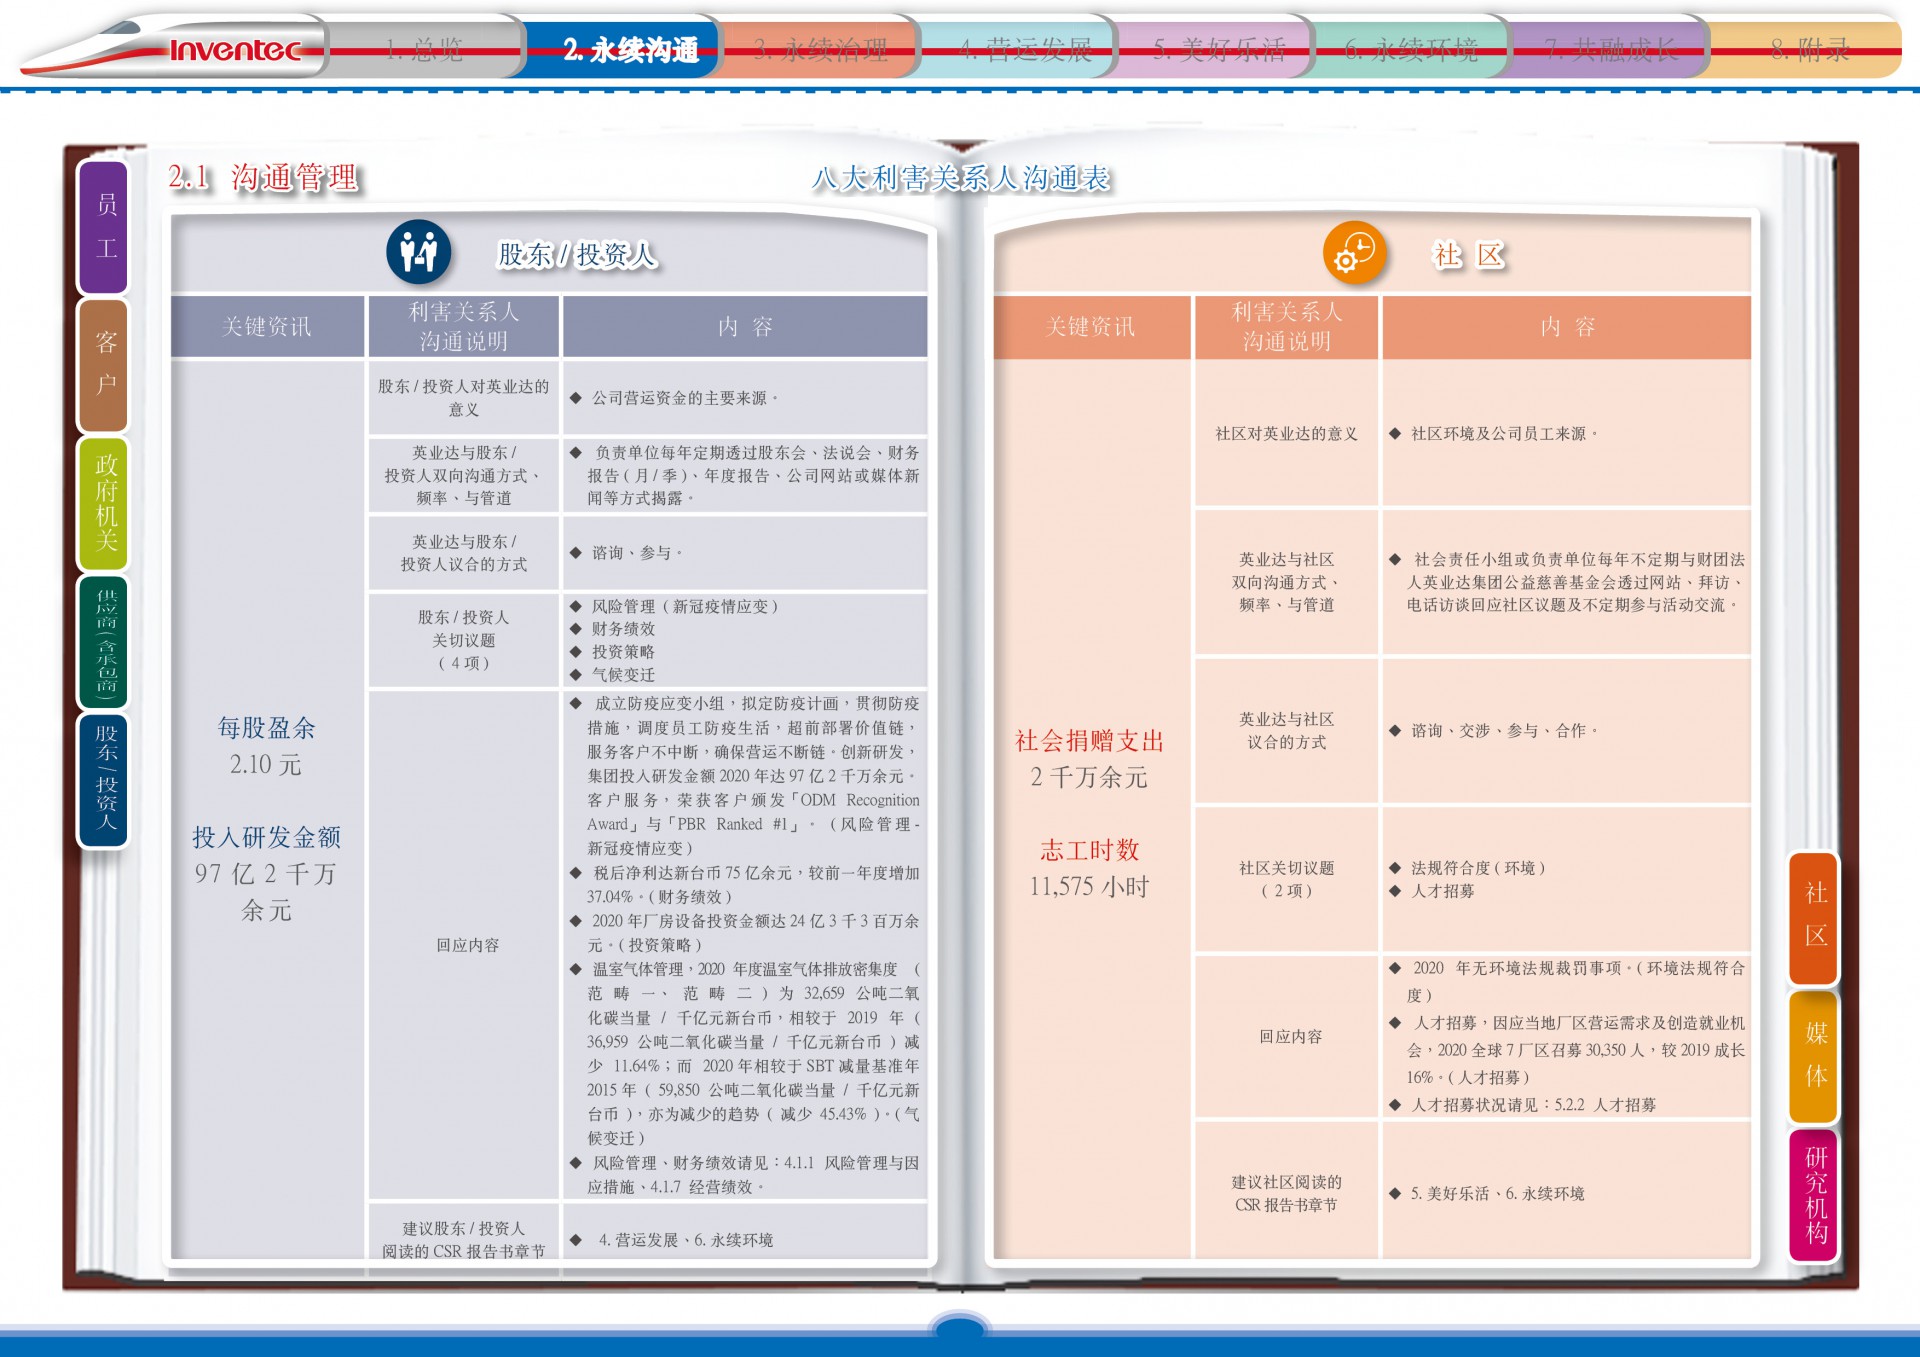
Task: Click the 2 千万余元 value
Action: [1089, 777]
